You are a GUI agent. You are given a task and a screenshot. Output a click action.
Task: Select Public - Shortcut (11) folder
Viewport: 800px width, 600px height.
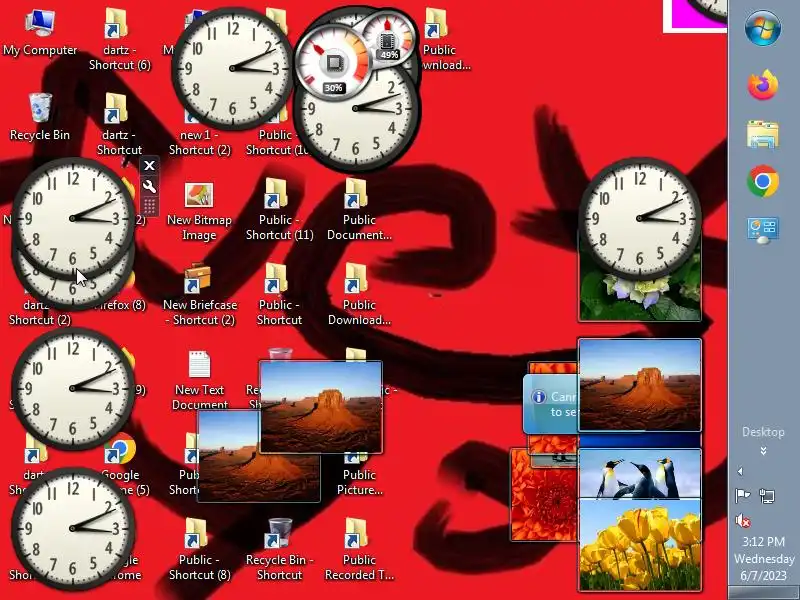(279, 210)
